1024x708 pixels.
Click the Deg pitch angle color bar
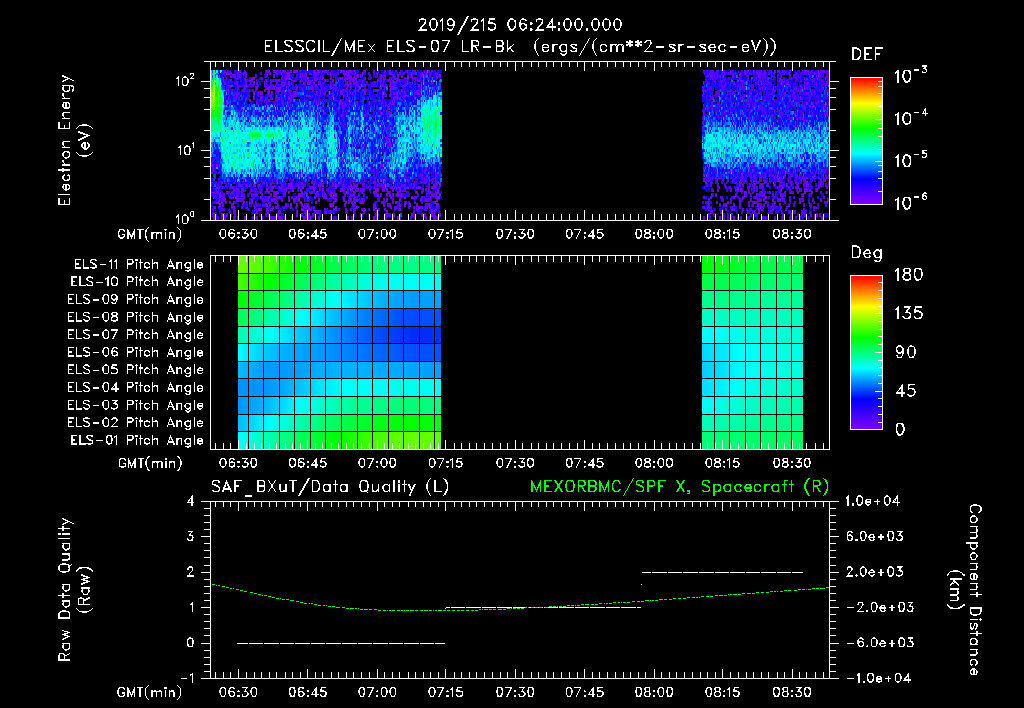point(866,353)
